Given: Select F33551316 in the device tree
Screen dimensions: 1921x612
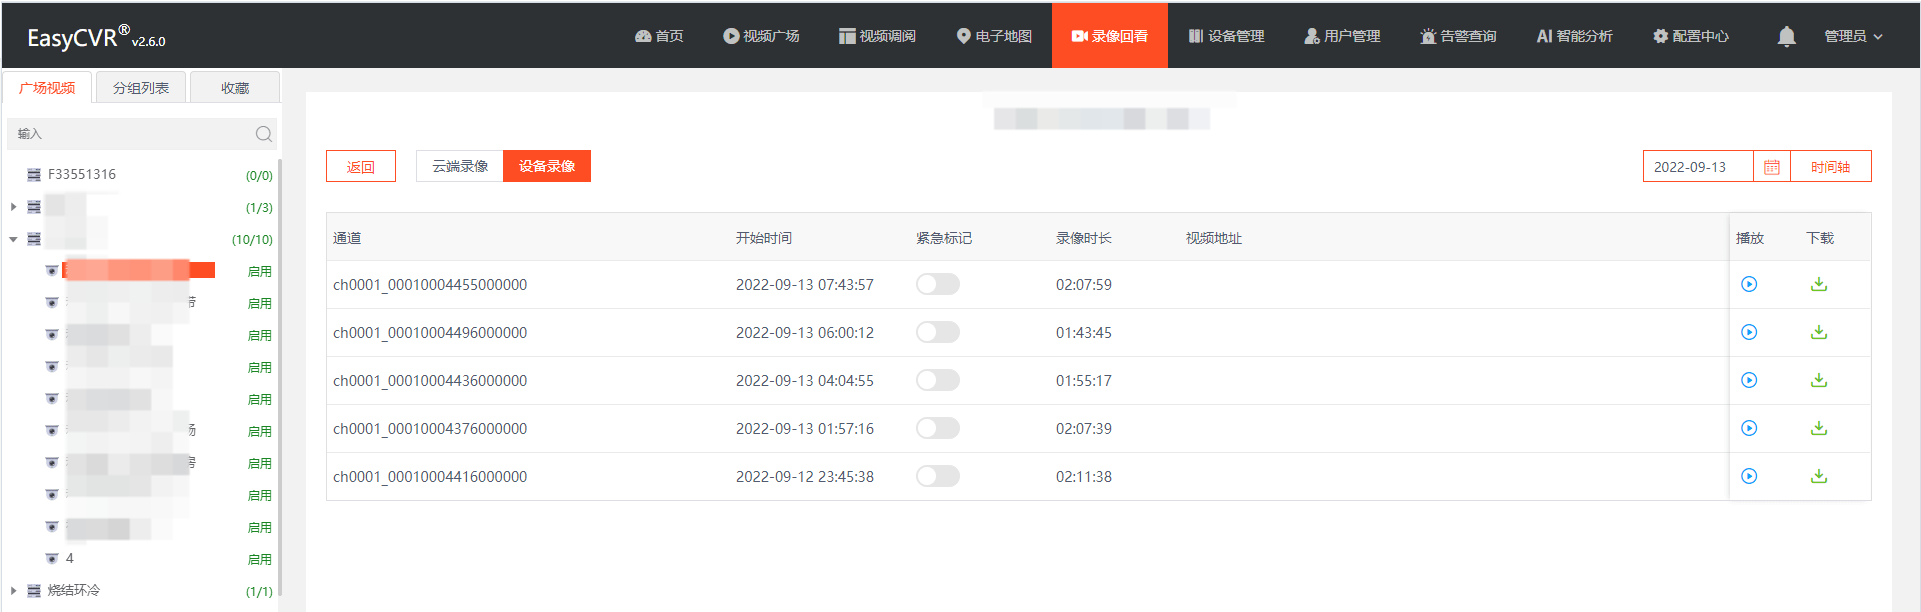Looking at the screenshot, I should tap(82, 175).
